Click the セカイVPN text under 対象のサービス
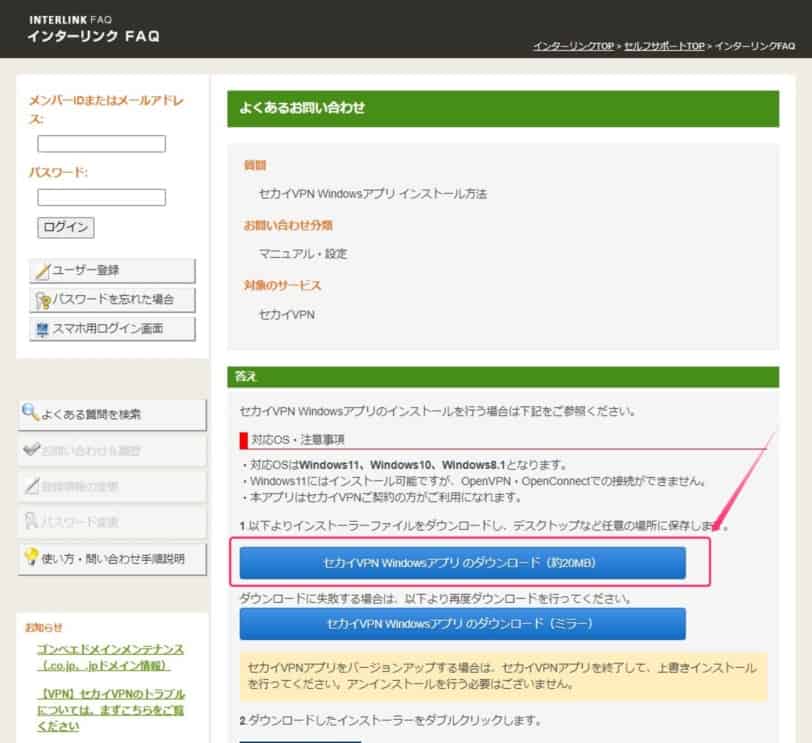This screenshot has width=812, height=743. [287, 315]
